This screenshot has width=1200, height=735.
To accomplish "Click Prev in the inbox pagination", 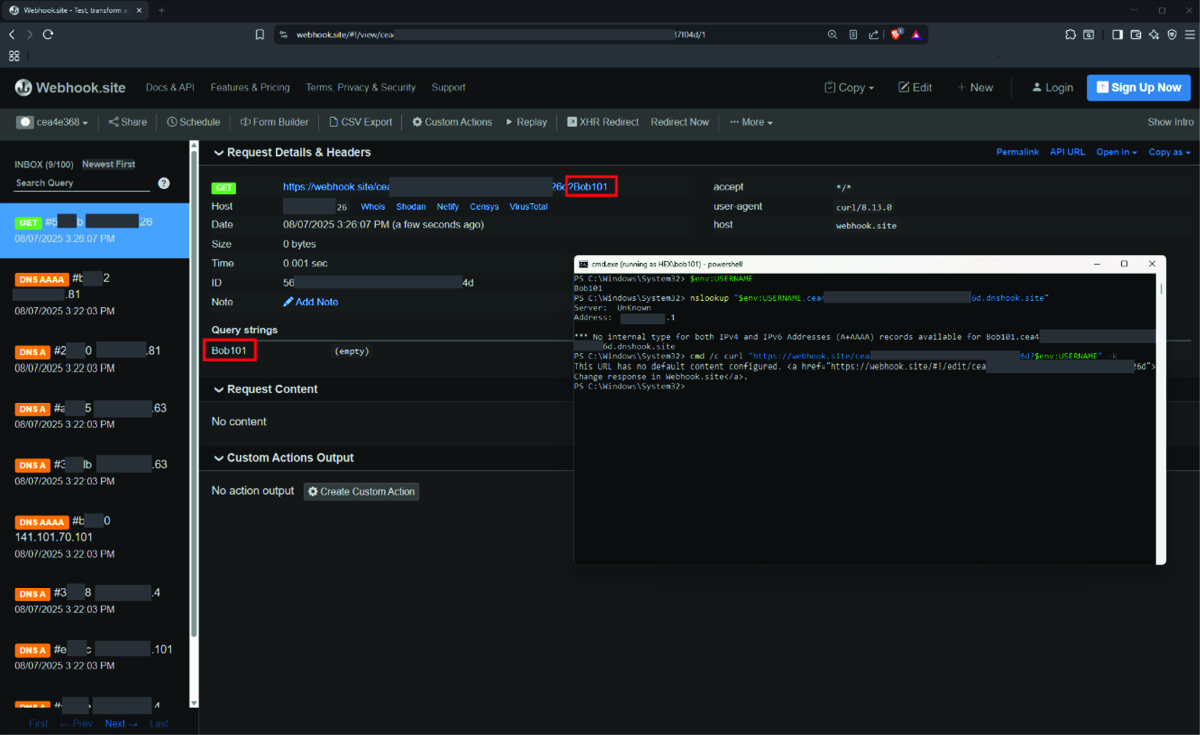I will click(77, 723).
